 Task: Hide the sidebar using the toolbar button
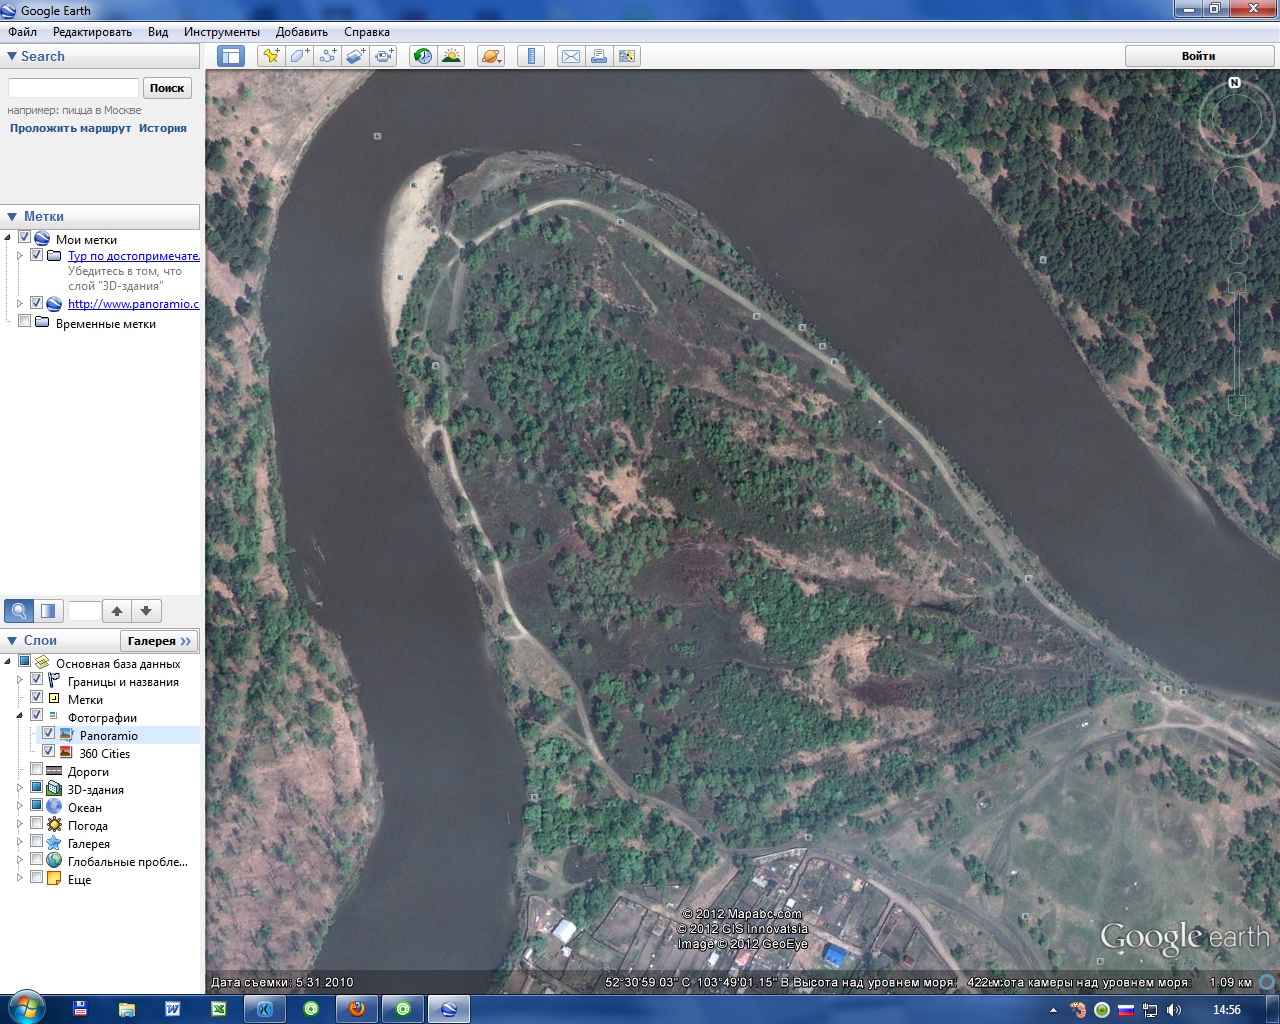(231, 56)
